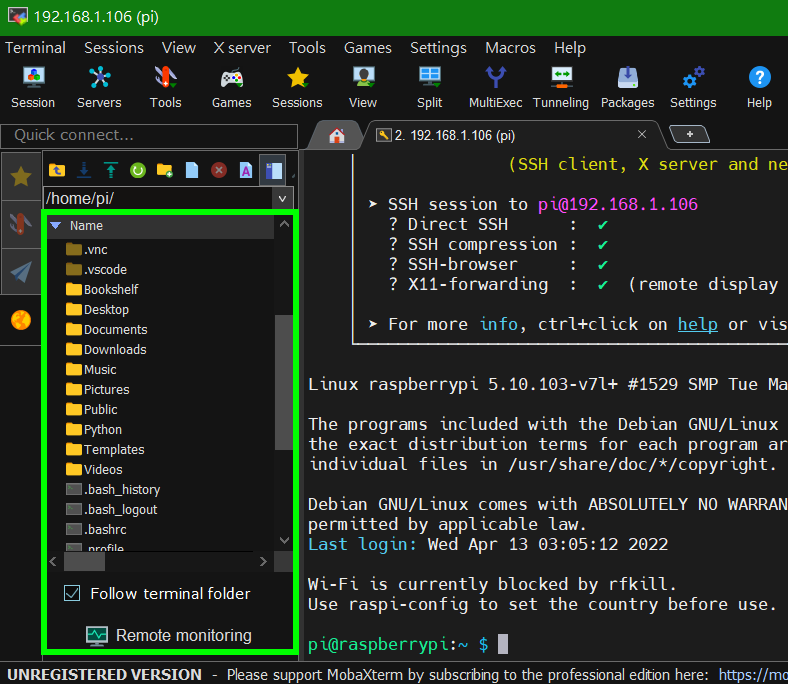Expand the /home/pi/ path dropdown
Image resolution: width=788 pixels, height=684 pixels.
[x=282, y=199]
